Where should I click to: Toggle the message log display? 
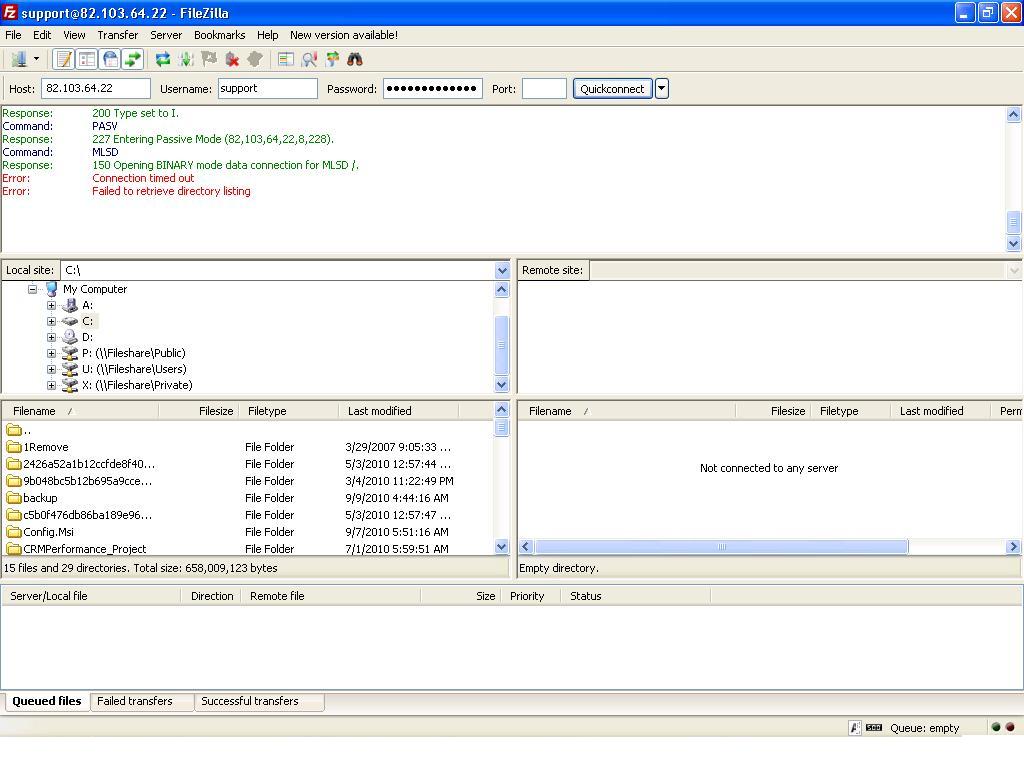coord(64,60)
